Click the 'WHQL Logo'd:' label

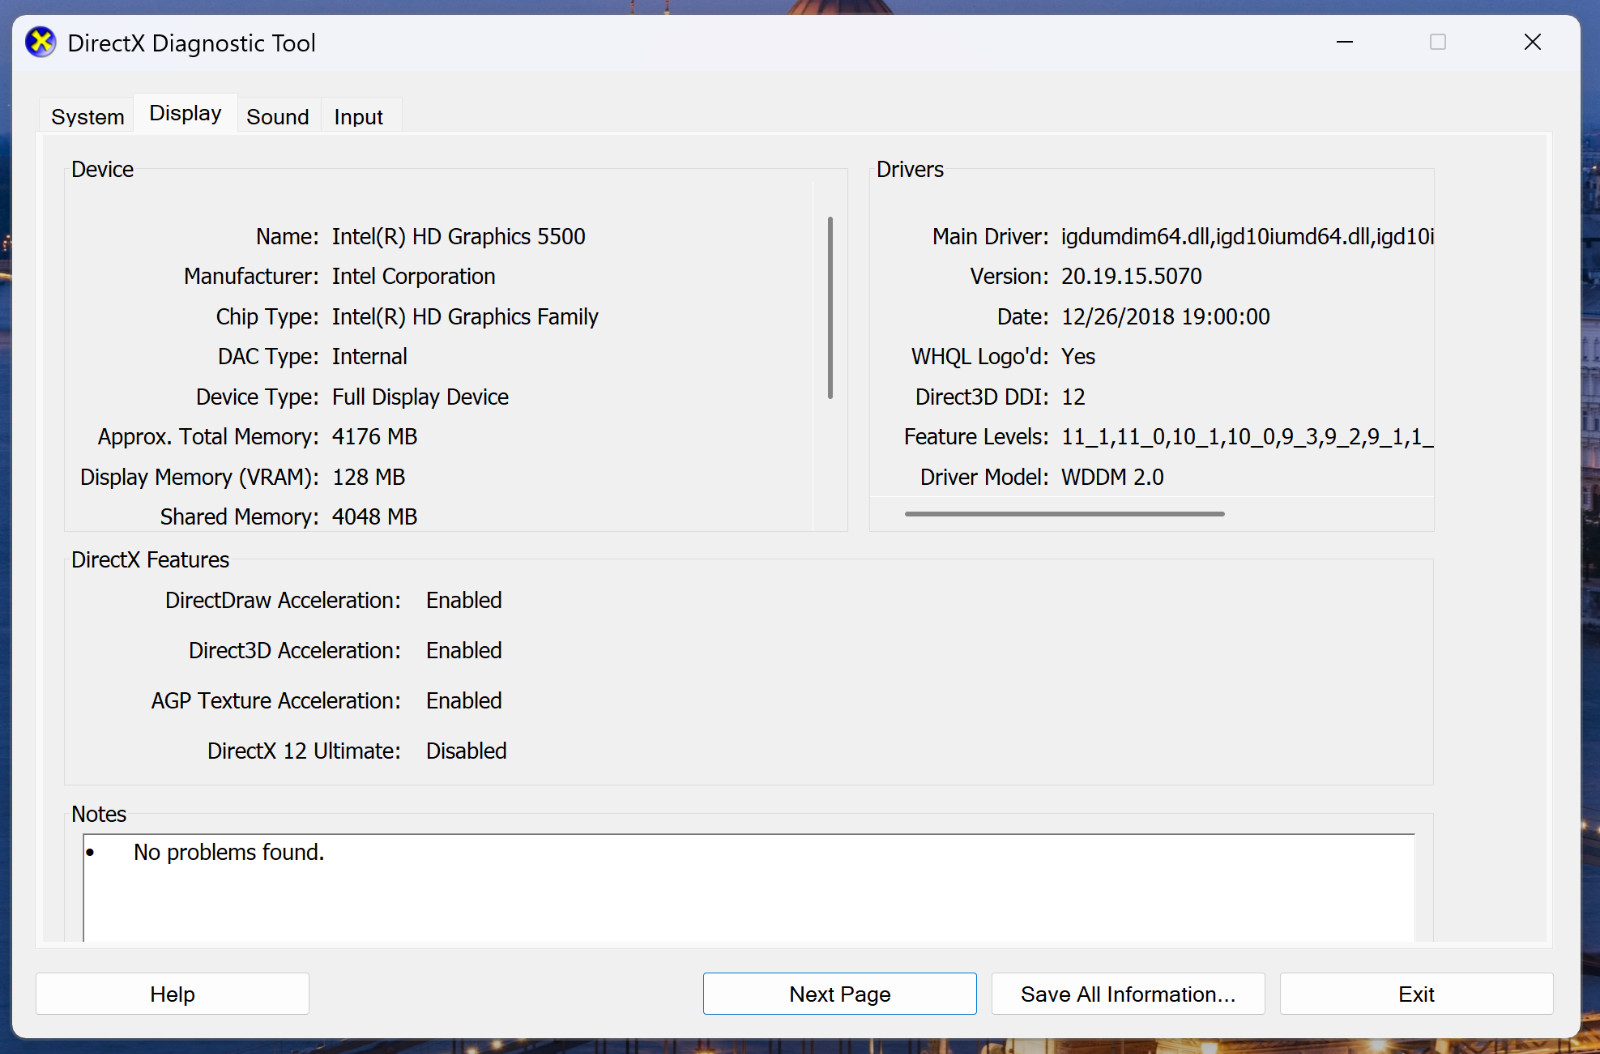(x=980, y=357)
